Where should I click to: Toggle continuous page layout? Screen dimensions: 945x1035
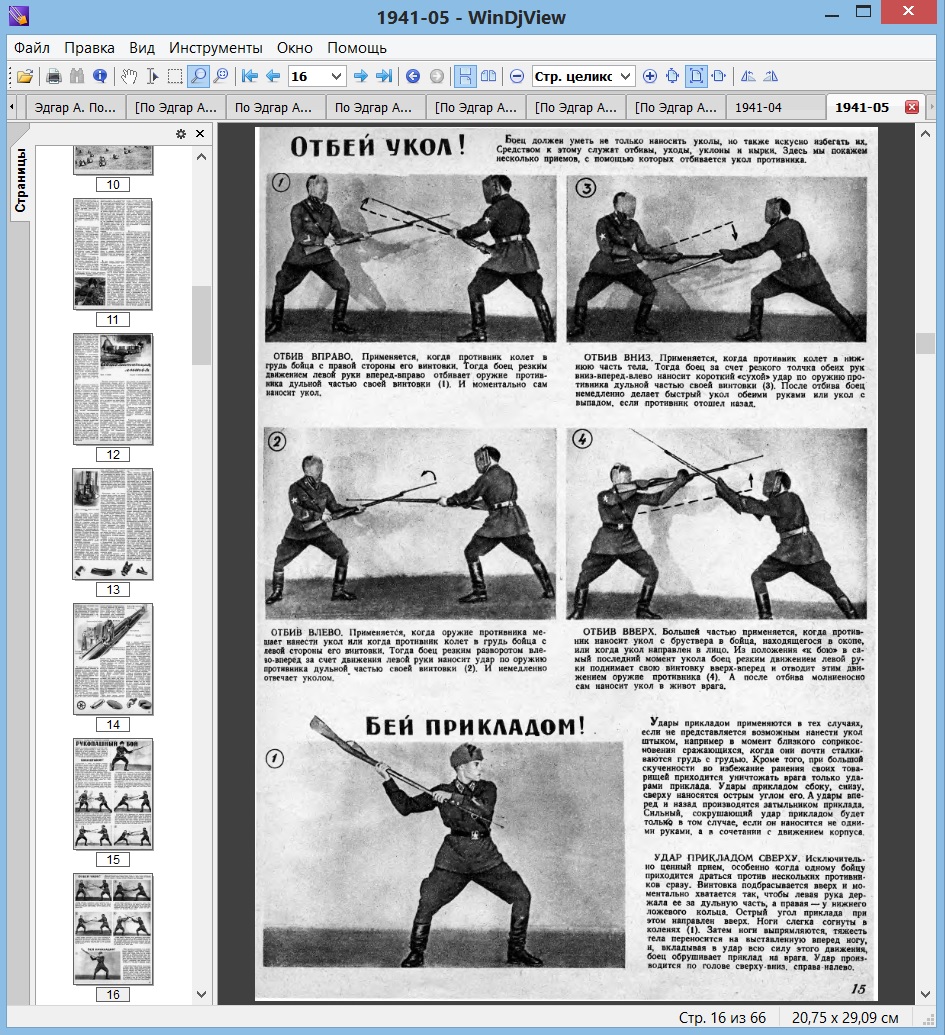(x=465, y=76)
